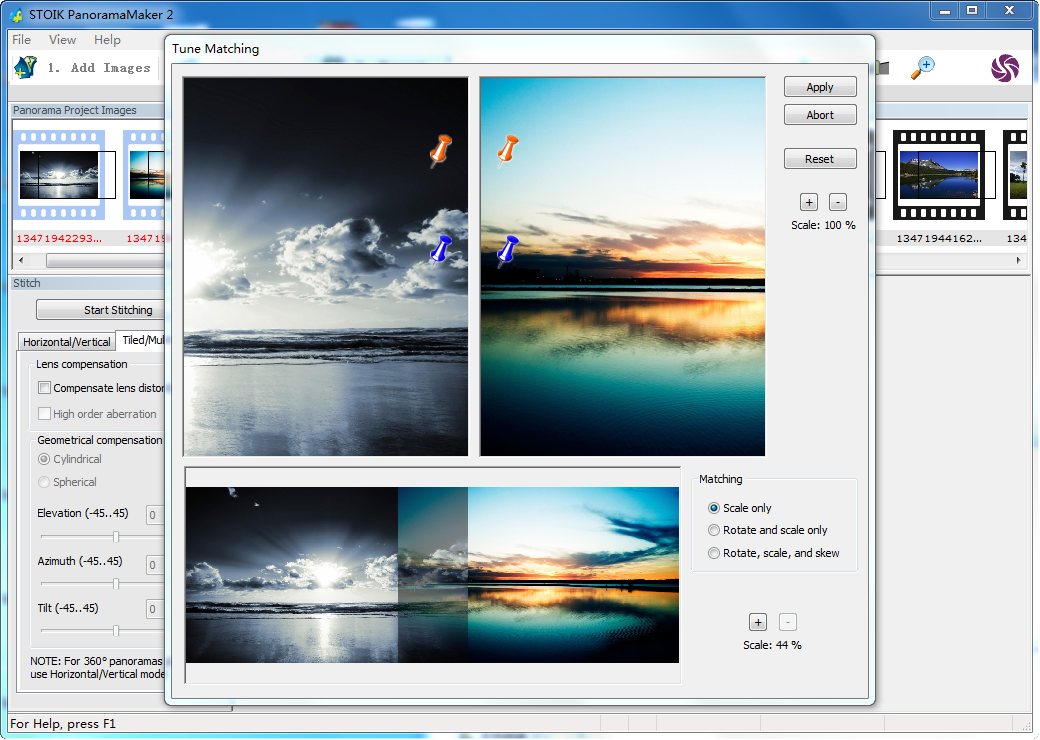Screen dimensions: 1040x740
Task: Zoom out top preview with minus button
Action: point(838,203)
